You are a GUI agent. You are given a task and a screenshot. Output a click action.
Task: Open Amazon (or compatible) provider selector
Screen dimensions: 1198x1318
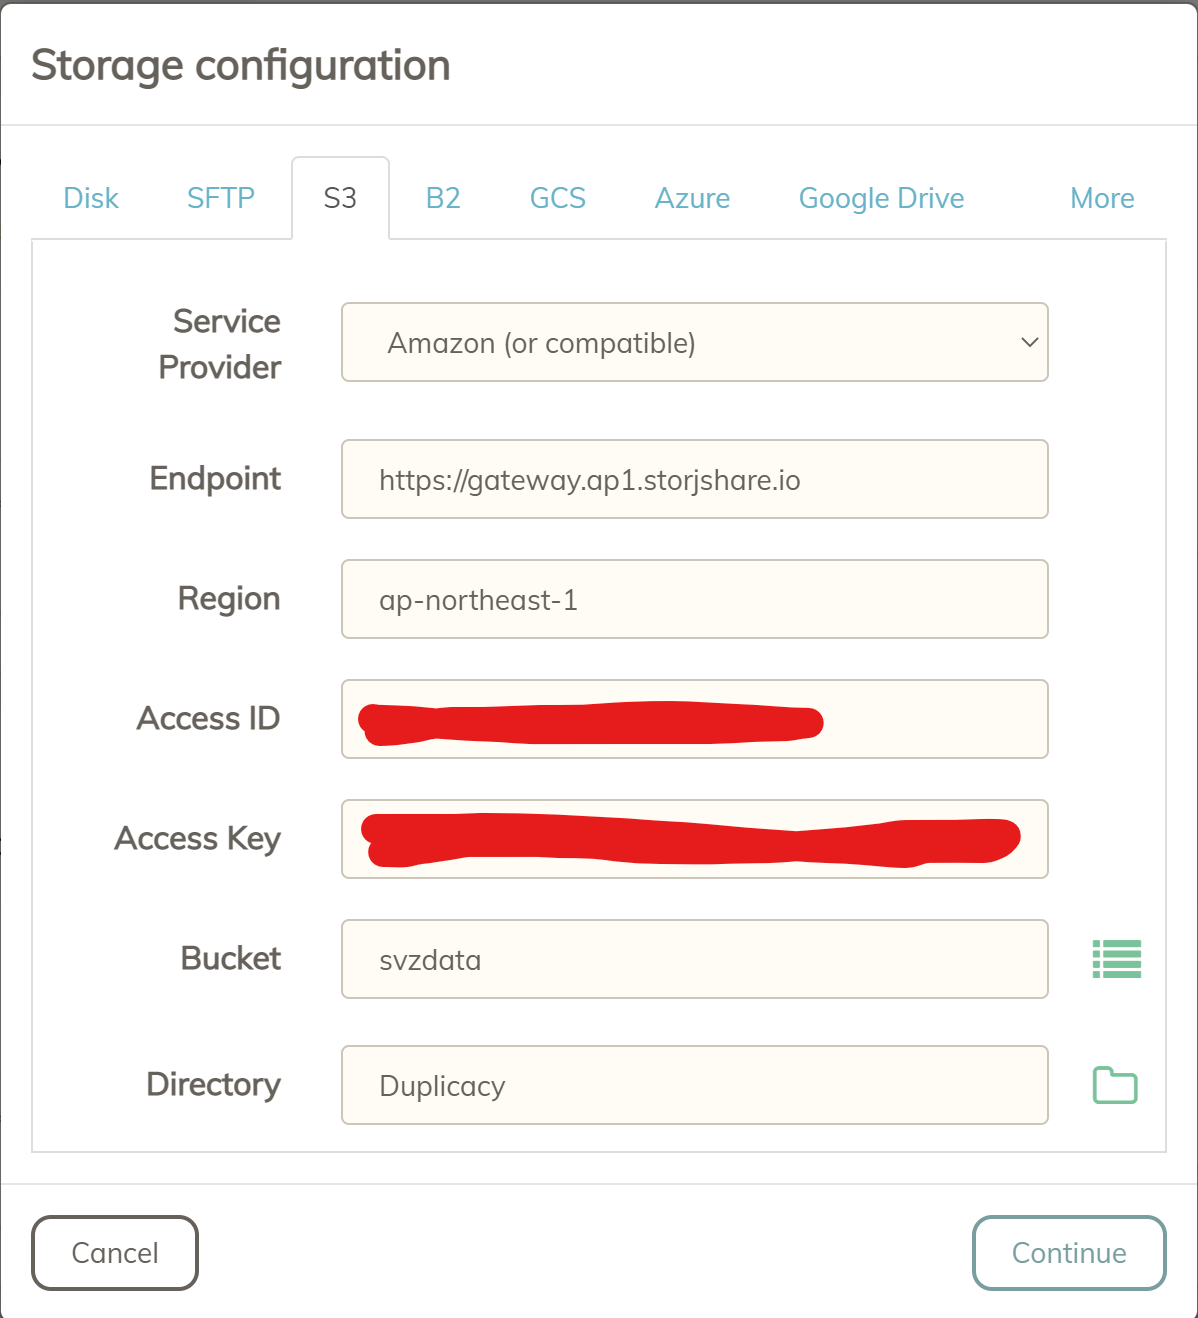pyautogui.click(x=695, y=342)
